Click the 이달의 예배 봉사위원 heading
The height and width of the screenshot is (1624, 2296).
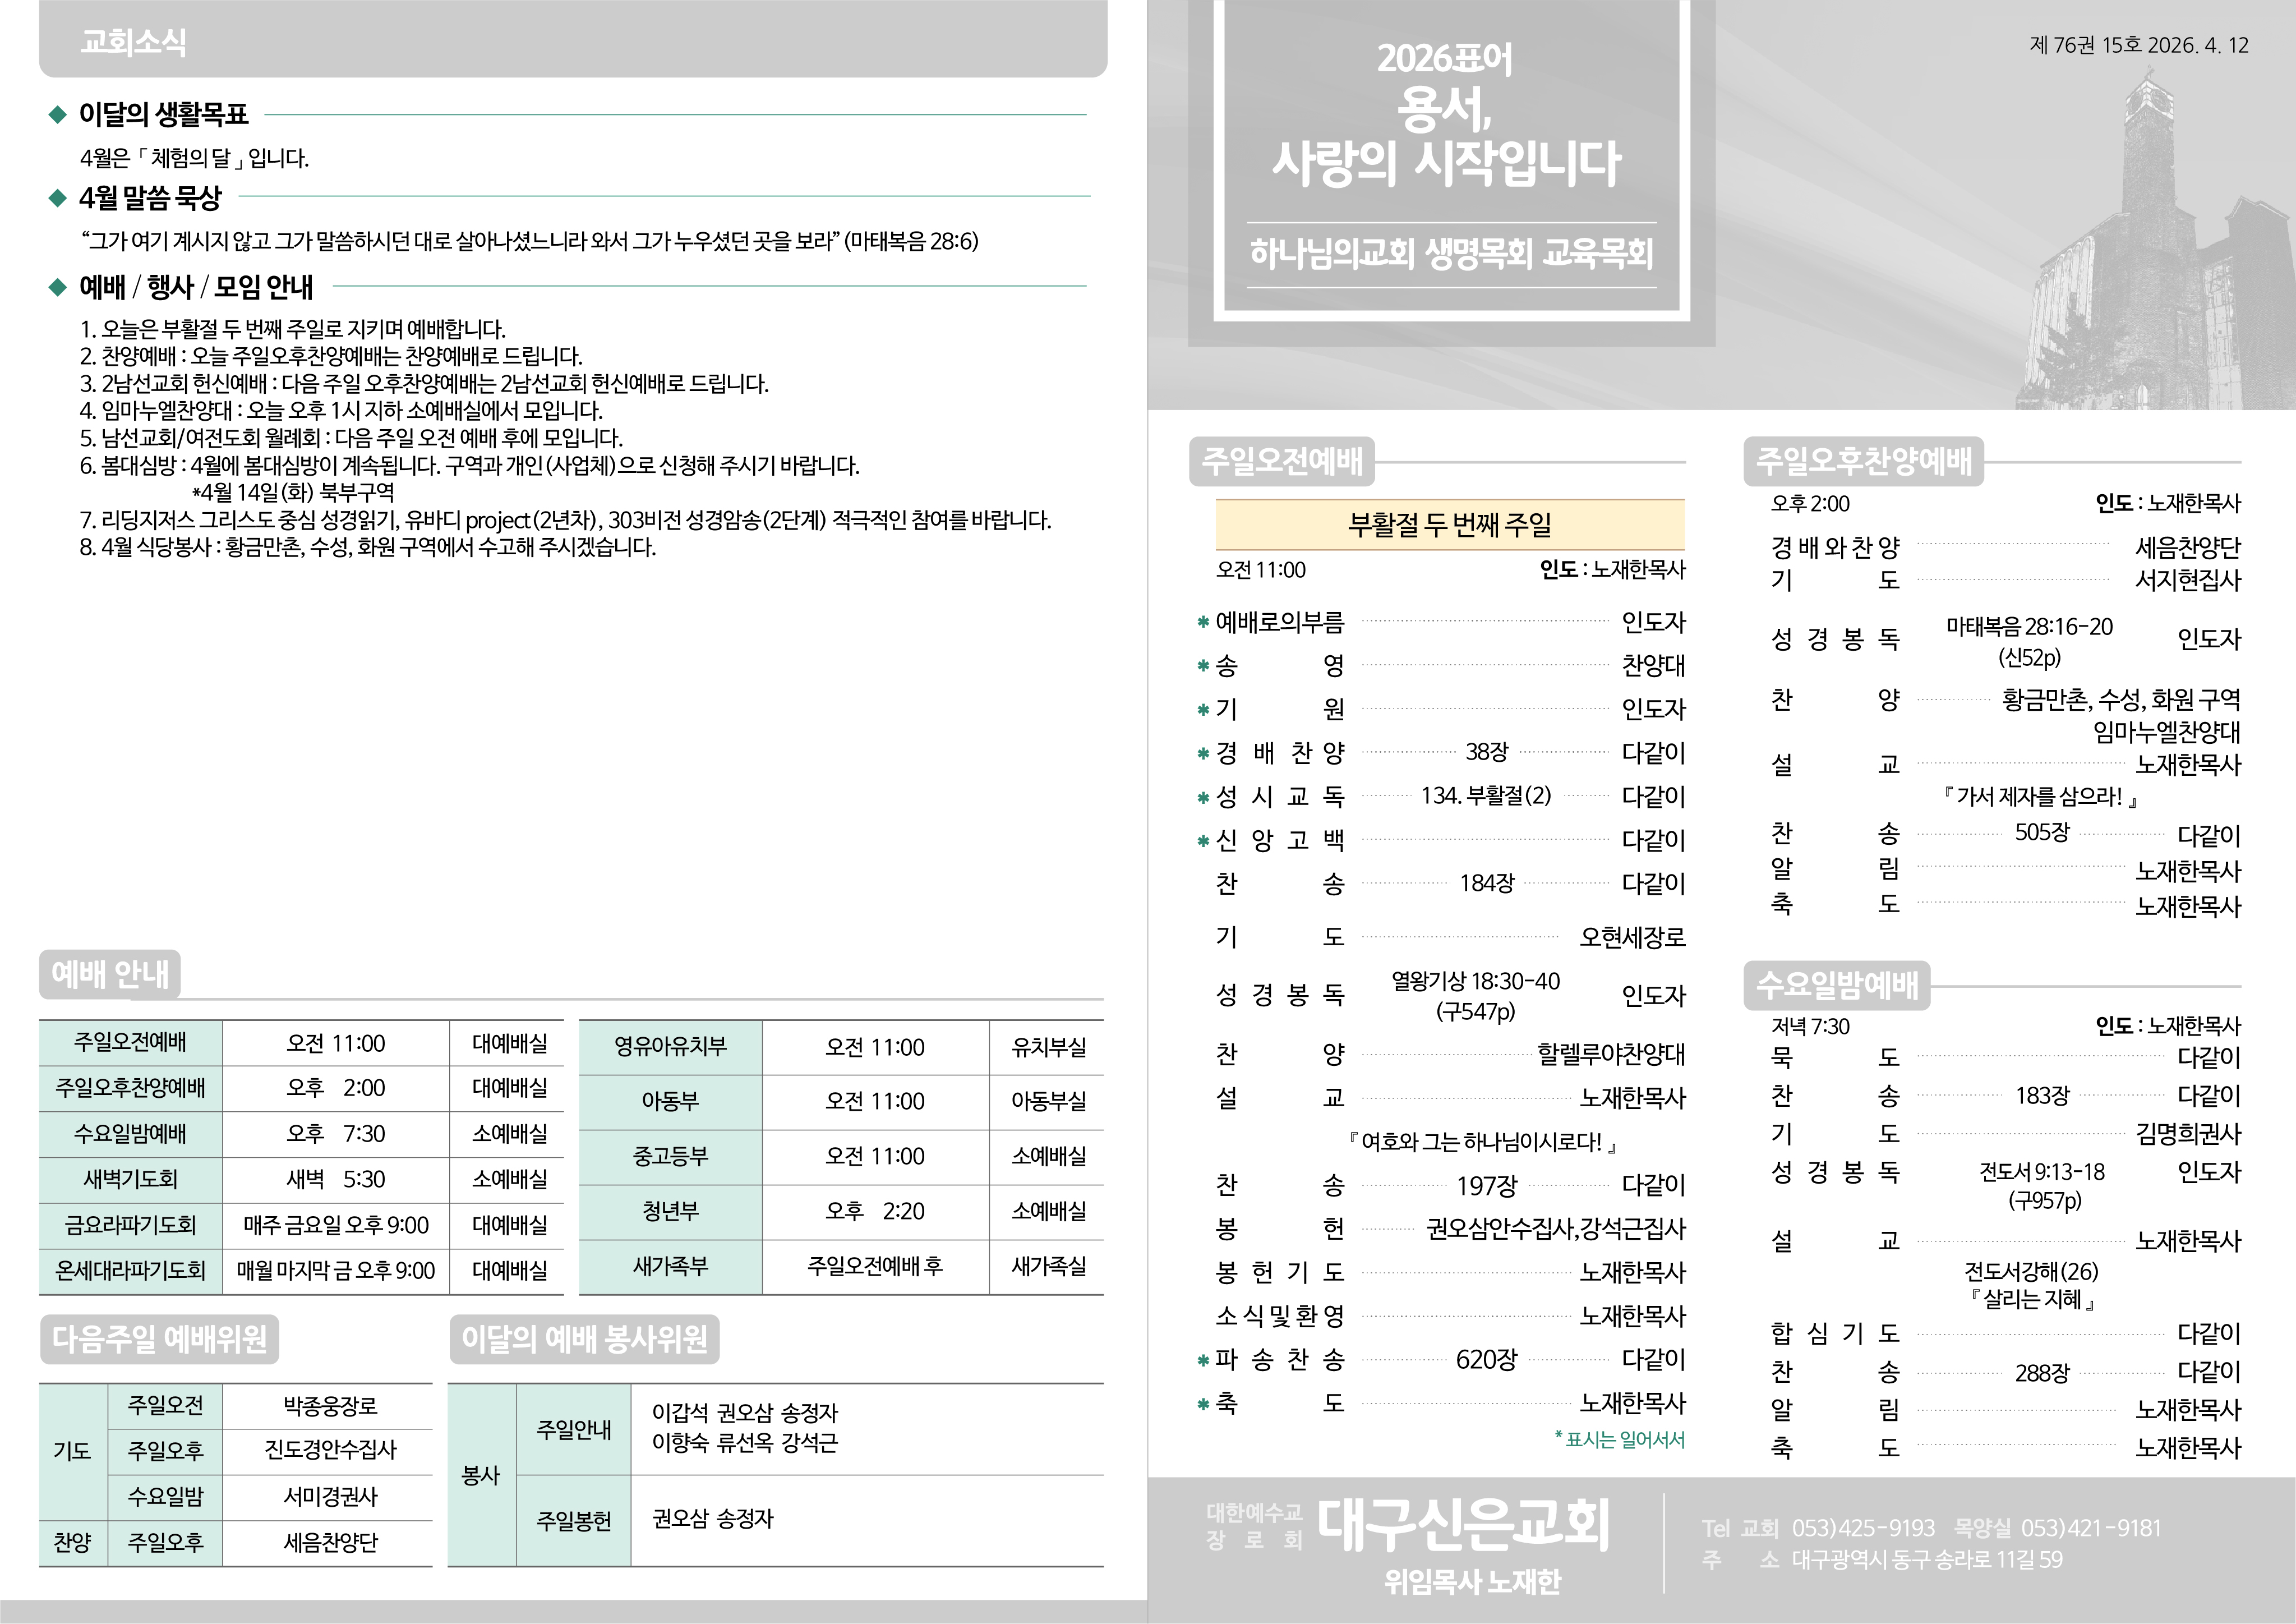(x=584, y=1339)
